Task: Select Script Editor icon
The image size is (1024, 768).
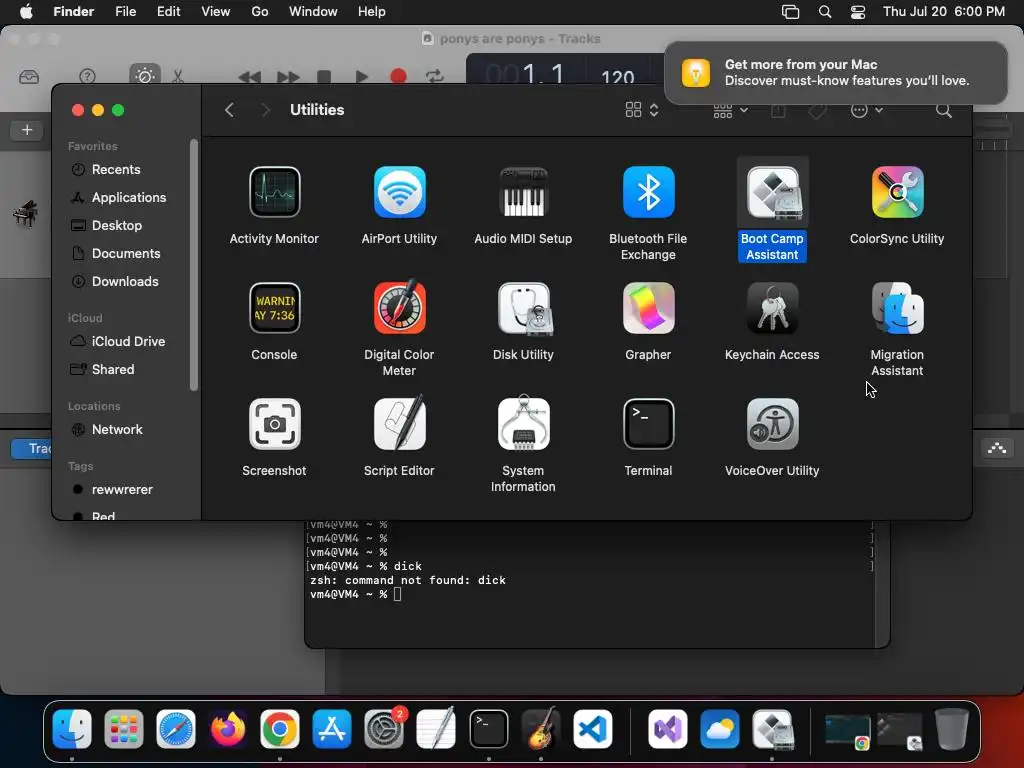Action: [399, 424]
